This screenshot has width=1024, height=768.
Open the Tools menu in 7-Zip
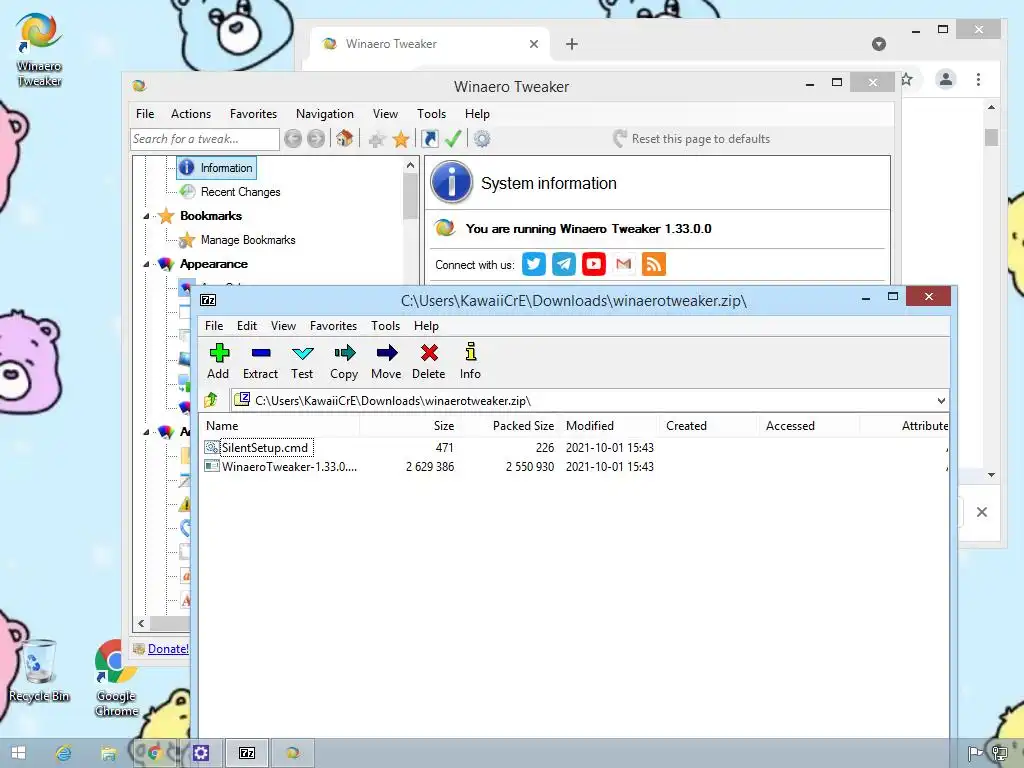pyautogui.click(x=385, y=325)
